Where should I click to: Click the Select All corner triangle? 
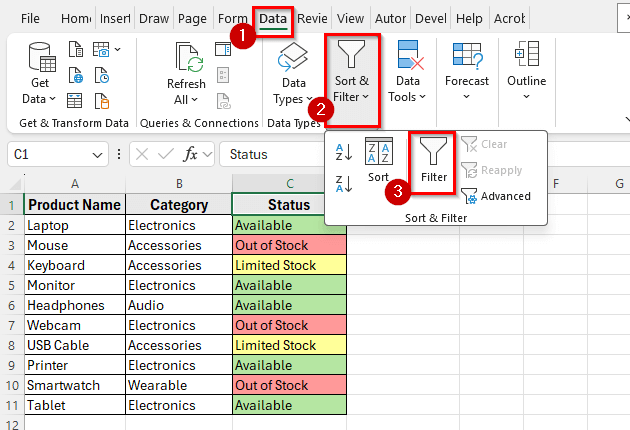[14, 184]
